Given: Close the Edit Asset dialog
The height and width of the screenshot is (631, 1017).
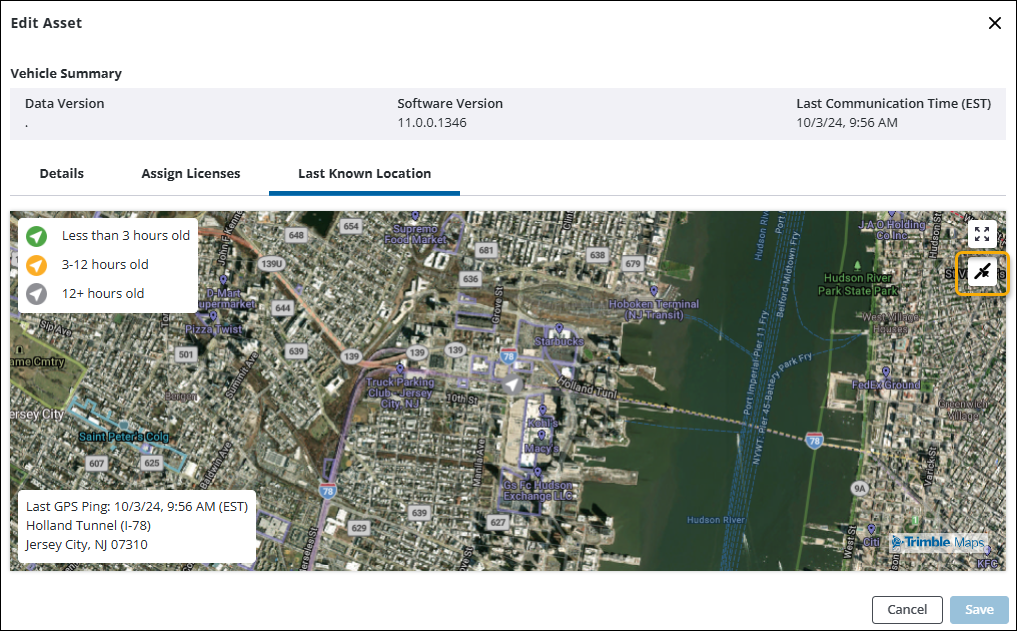Looking at the screenshot, I should point(994,23).
